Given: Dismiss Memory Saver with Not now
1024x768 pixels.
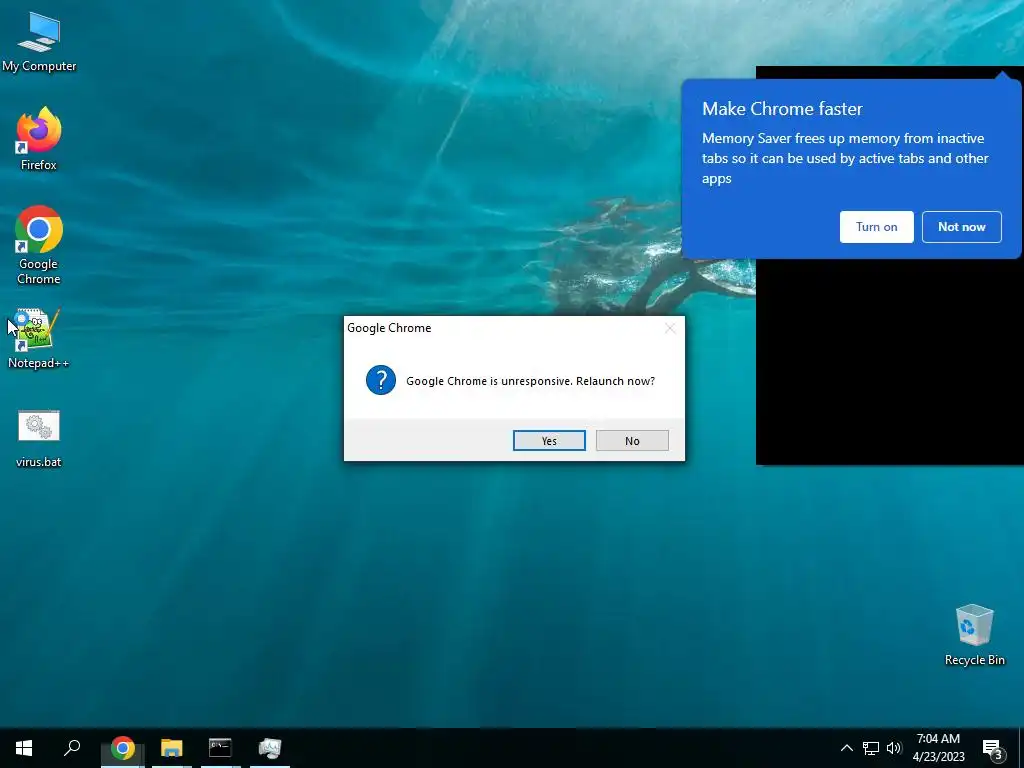Looking at the screenshot, I should point(961,227).
